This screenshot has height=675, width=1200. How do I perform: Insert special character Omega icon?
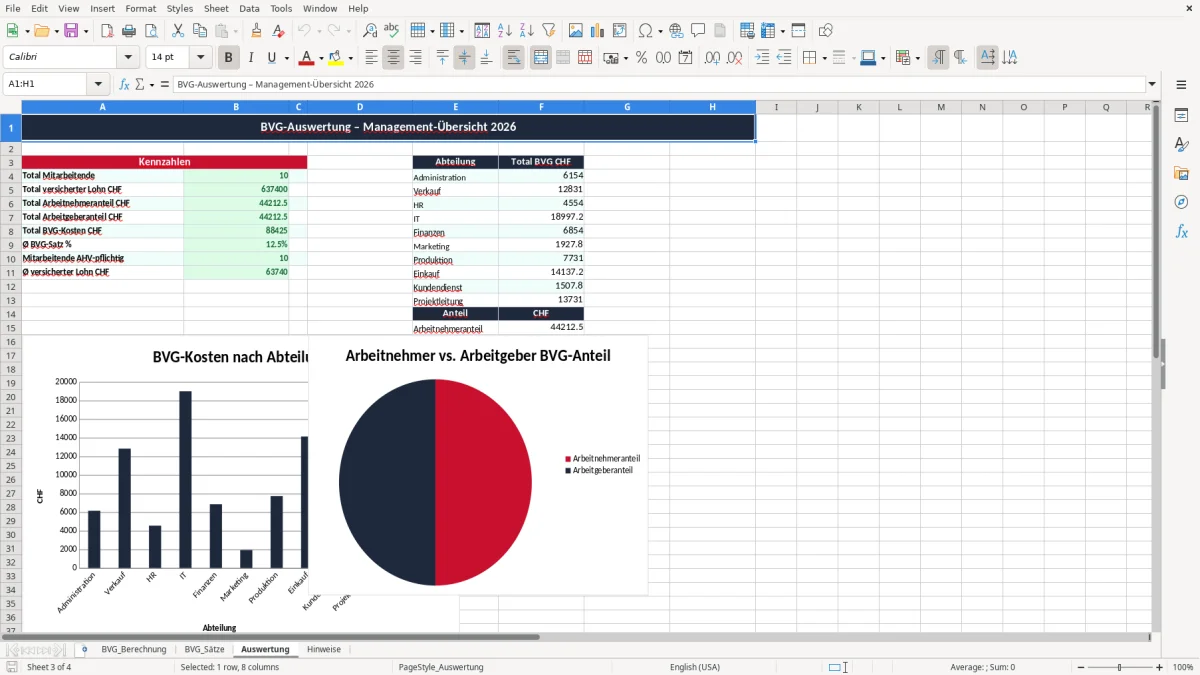(x=645, y=31)
